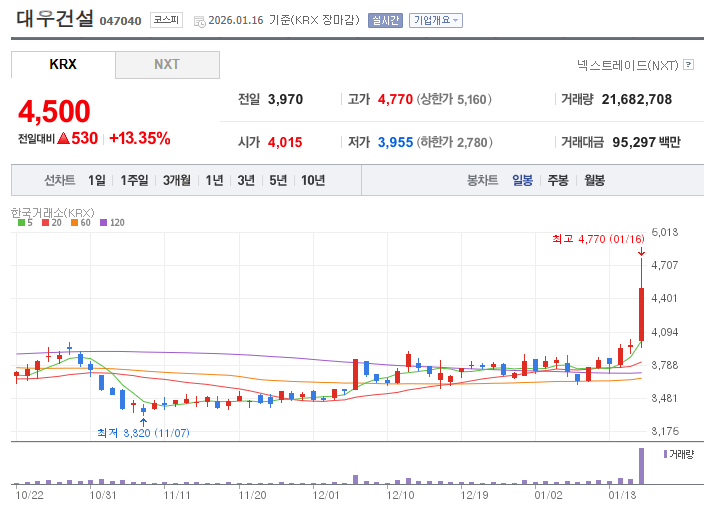The height and width of the screenshot is (507, 704).
Task: Click the purple 거래량 legend marker
Action: tap(665, 454)
